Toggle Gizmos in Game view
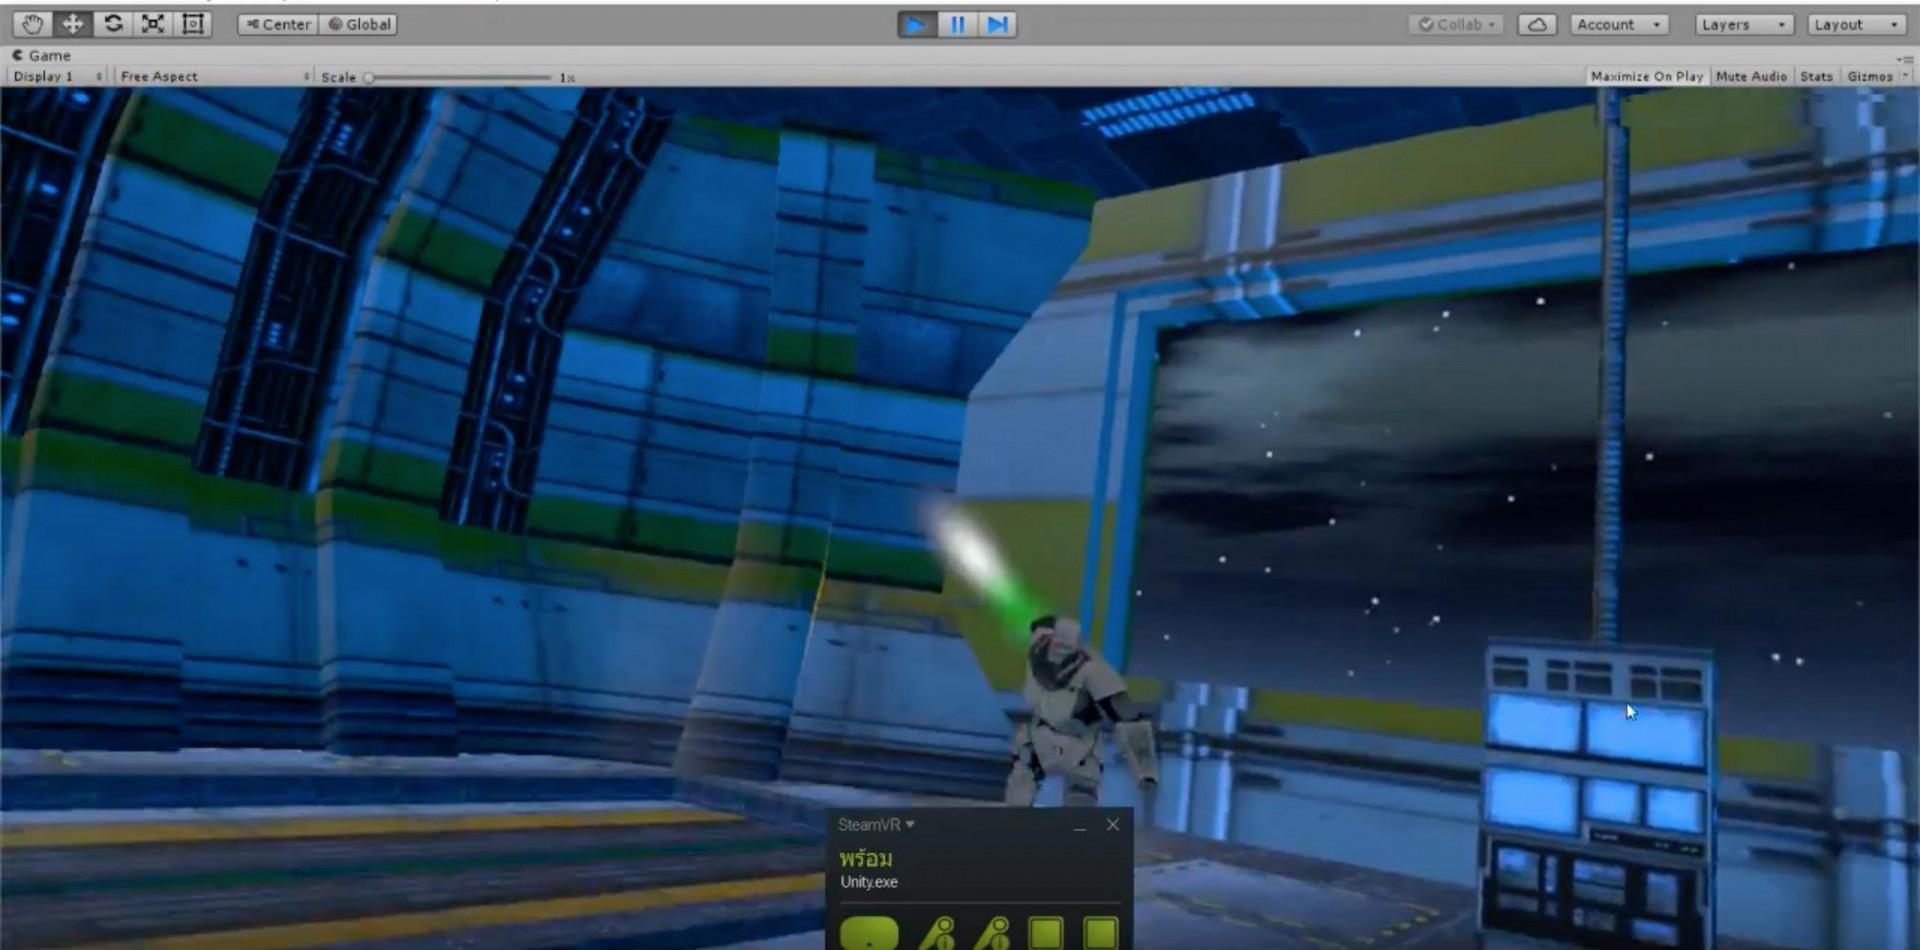The width and height of the screenshot is (1920, 950). pos(1869,76)
